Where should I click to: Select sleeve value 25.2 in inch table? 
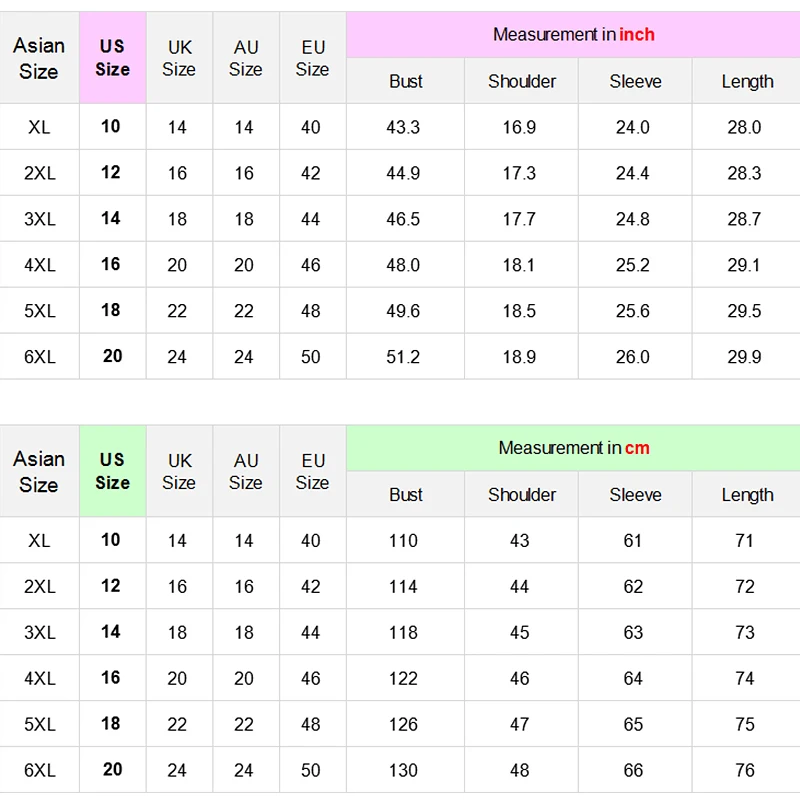pyautogui.click(x=633, y=265)
